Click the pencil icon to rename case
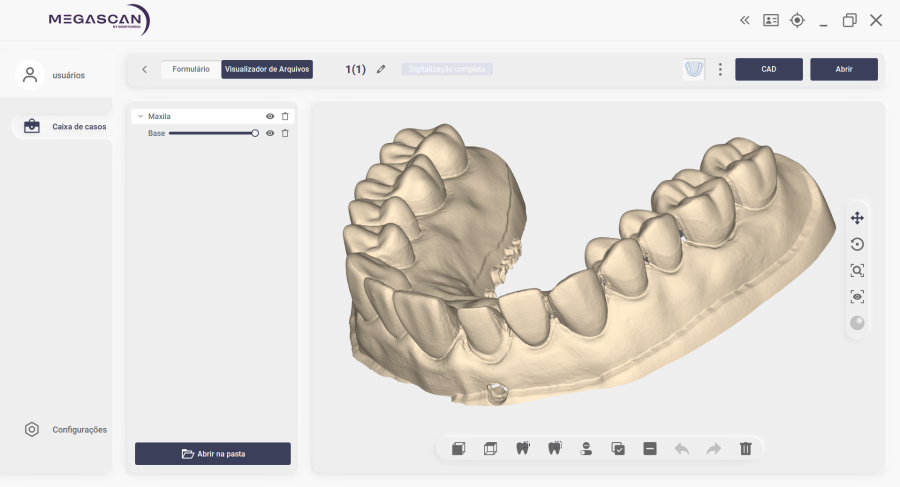 coord(381,69)
